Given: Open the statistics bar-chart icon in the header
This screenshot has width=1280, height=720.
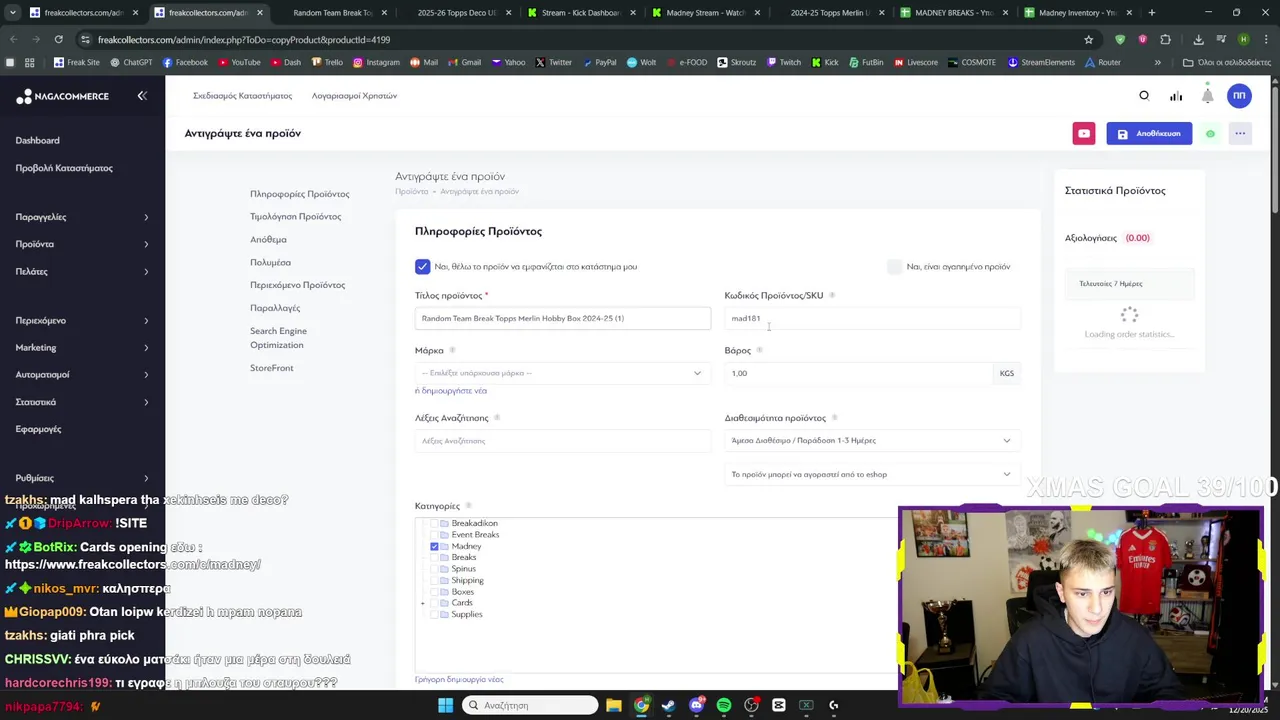Looking at the screenshot, I should tap(1176, 96).
